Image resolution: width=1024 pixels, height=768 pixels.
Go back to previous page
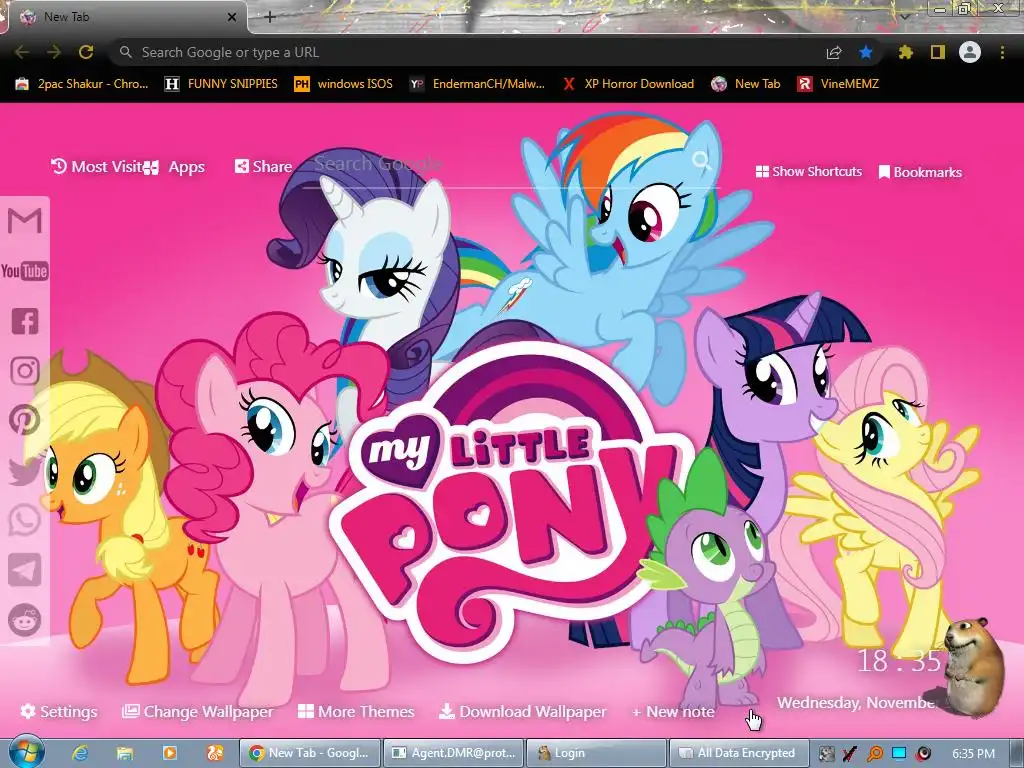tap(22, 52)
